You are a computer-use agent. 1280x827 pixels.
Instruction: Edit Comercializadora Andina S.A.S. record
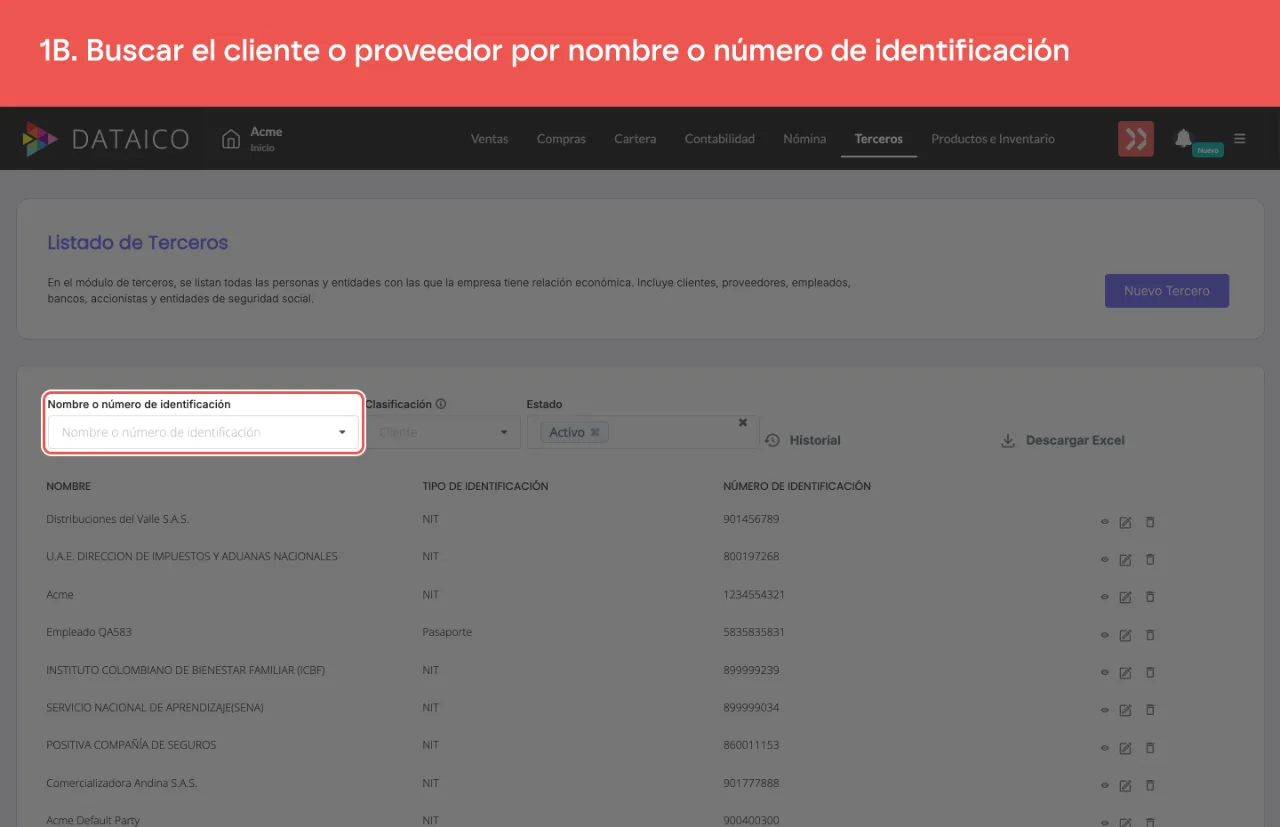pos(1125,785)
